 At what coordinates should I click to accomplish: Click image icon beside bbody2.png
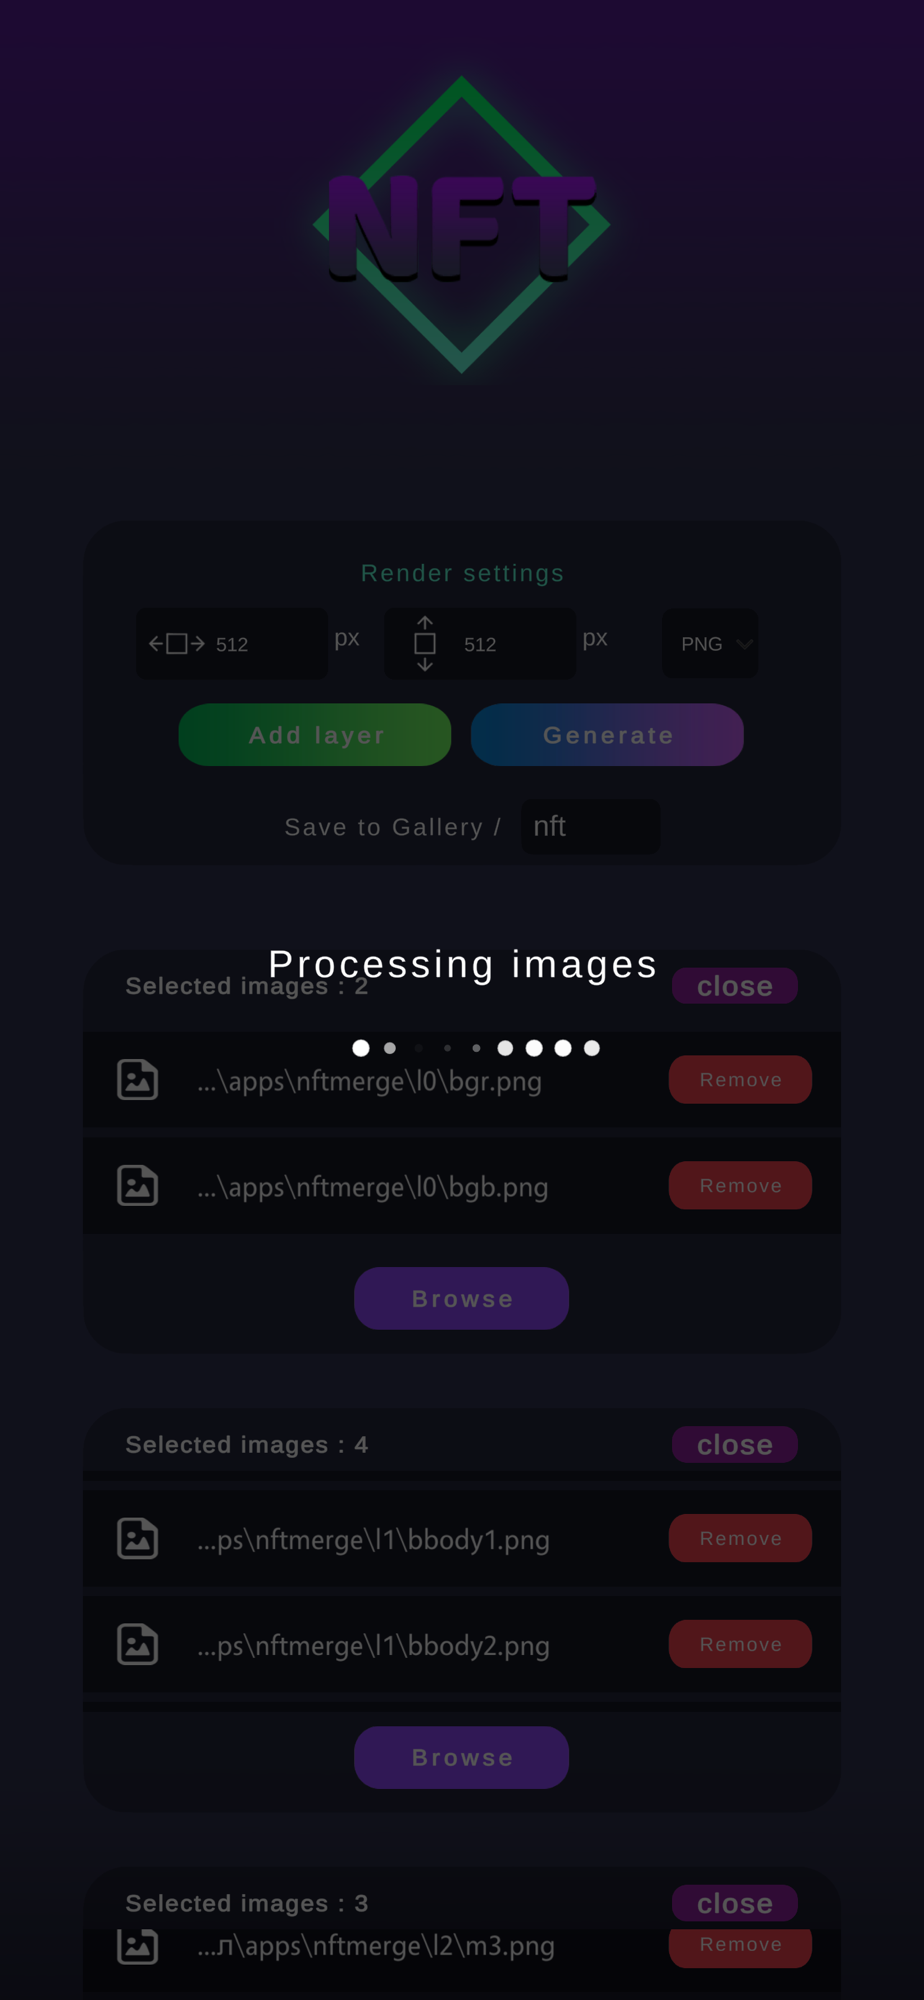pos(138,1645)
